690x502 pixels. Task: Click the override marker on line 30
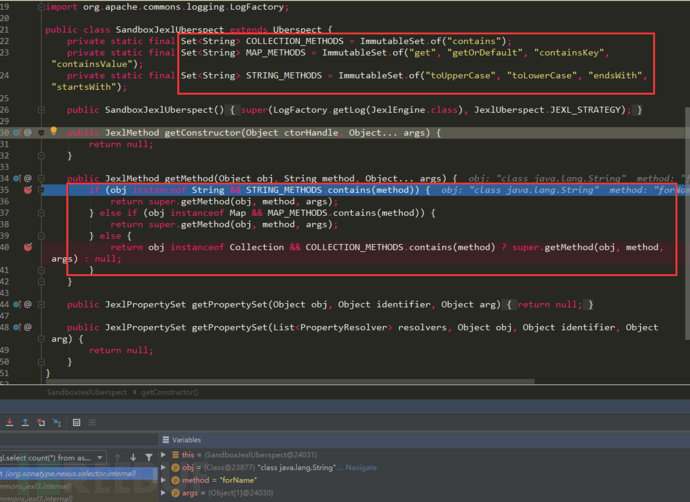coord(17,132)
